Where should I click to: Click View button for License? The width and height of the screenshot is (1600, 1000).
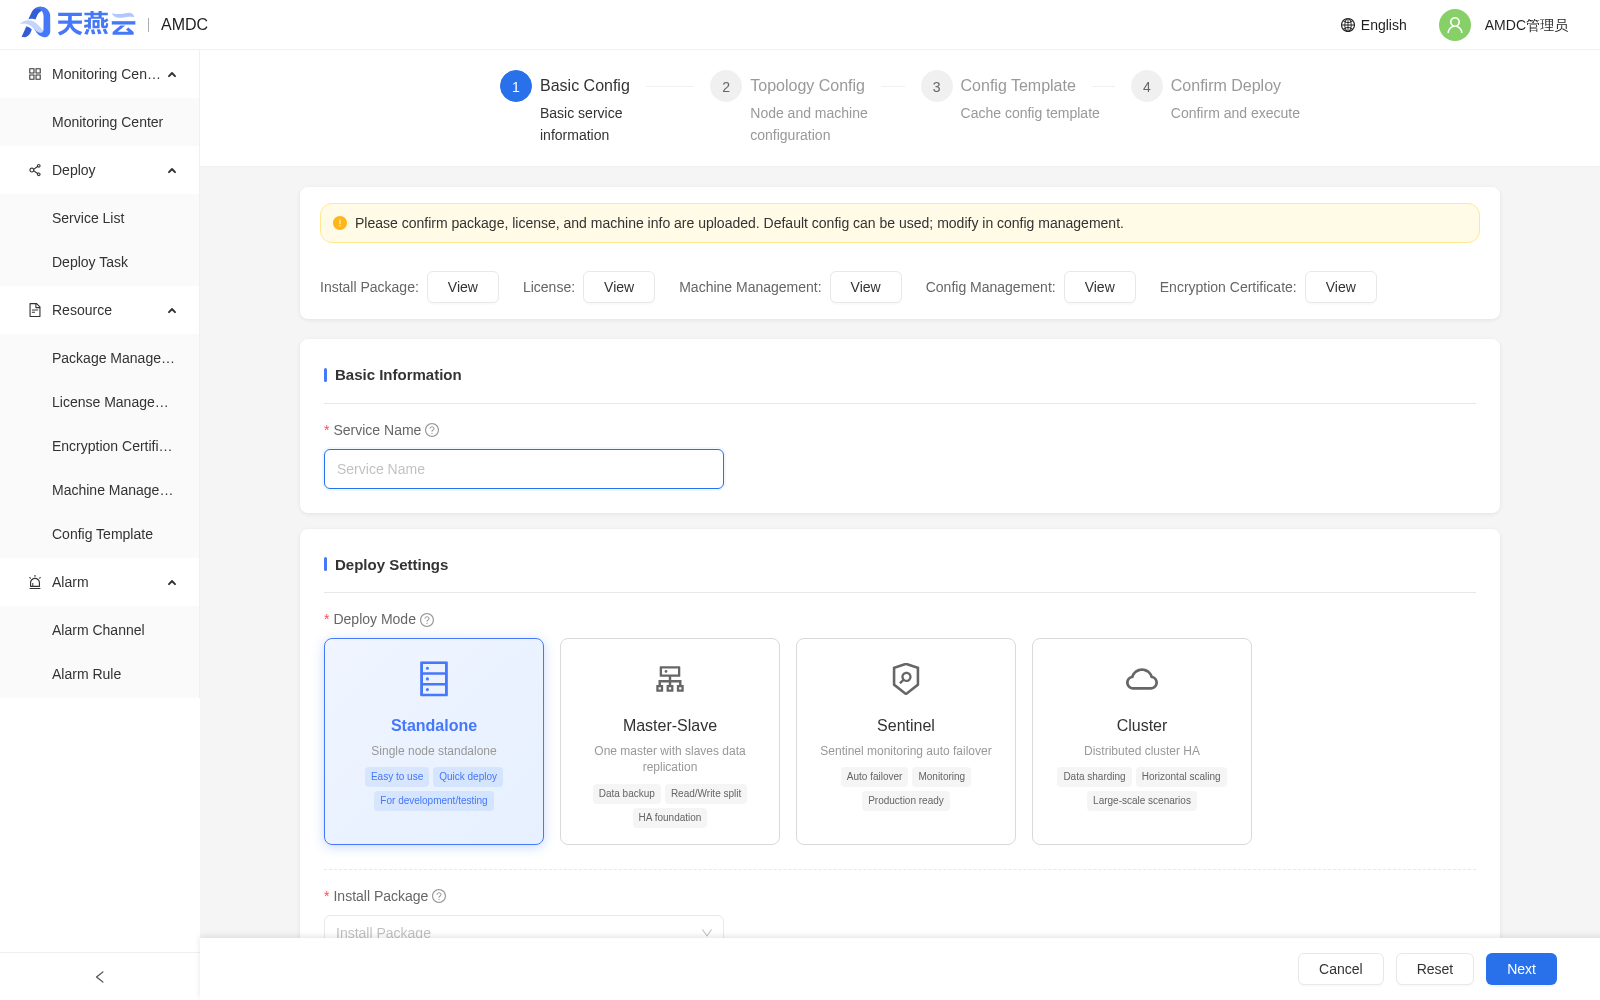[x=619, y=287]
